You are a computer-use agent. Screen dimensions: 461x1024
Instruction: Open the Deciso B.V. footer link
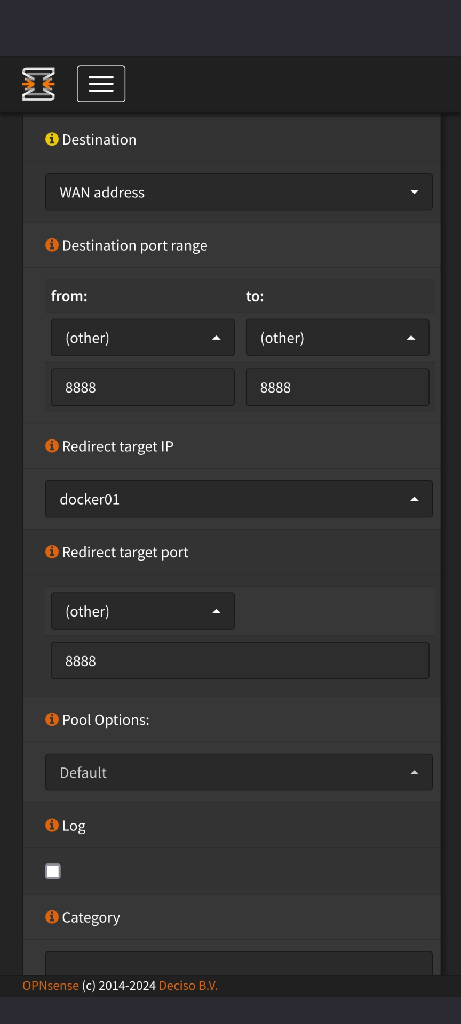point(188,985)
